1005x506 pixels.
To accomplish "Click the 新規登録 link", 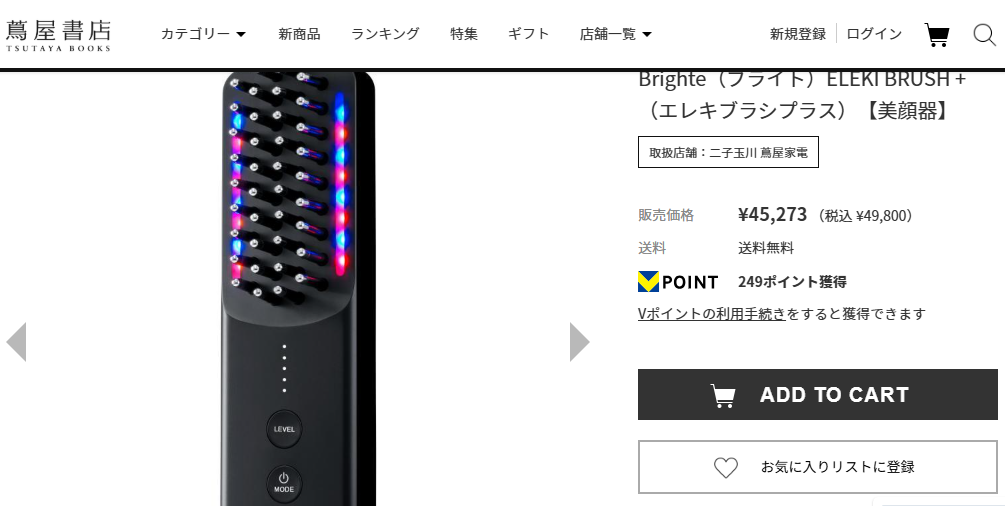I will [798, 34].
